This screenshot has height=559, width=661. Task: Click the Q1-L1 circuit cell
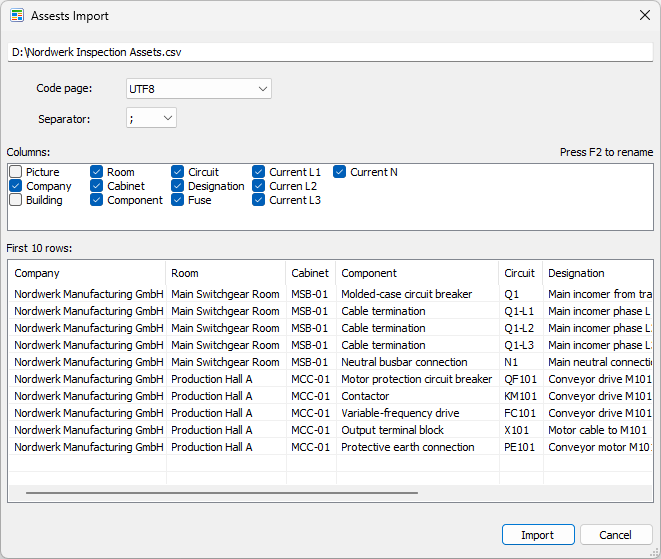pos(521,311)
